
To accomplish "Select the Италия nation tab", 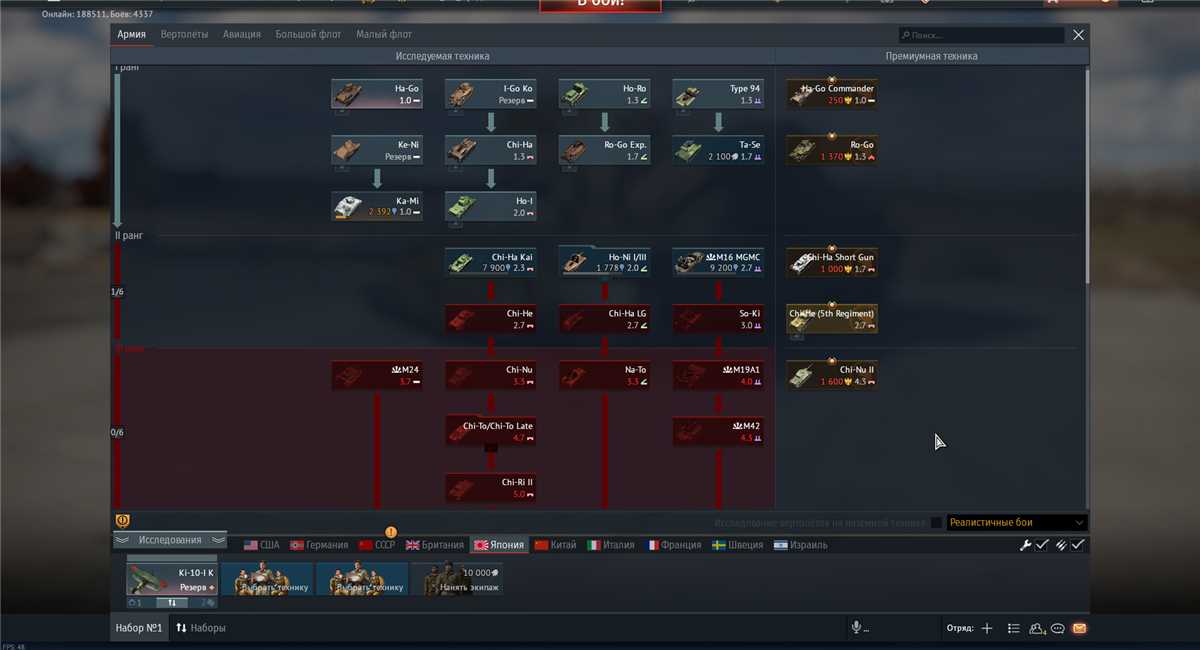I will tap(611, 545).
